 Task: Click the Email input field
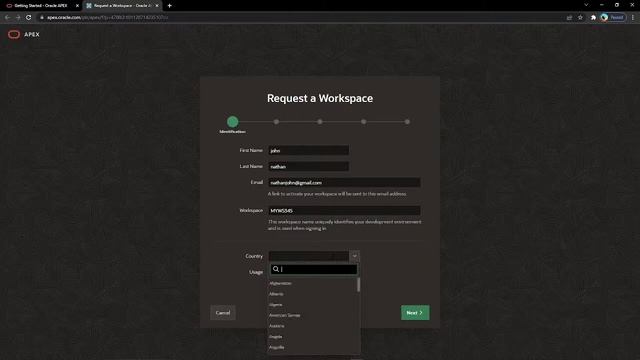click(344, 182)
